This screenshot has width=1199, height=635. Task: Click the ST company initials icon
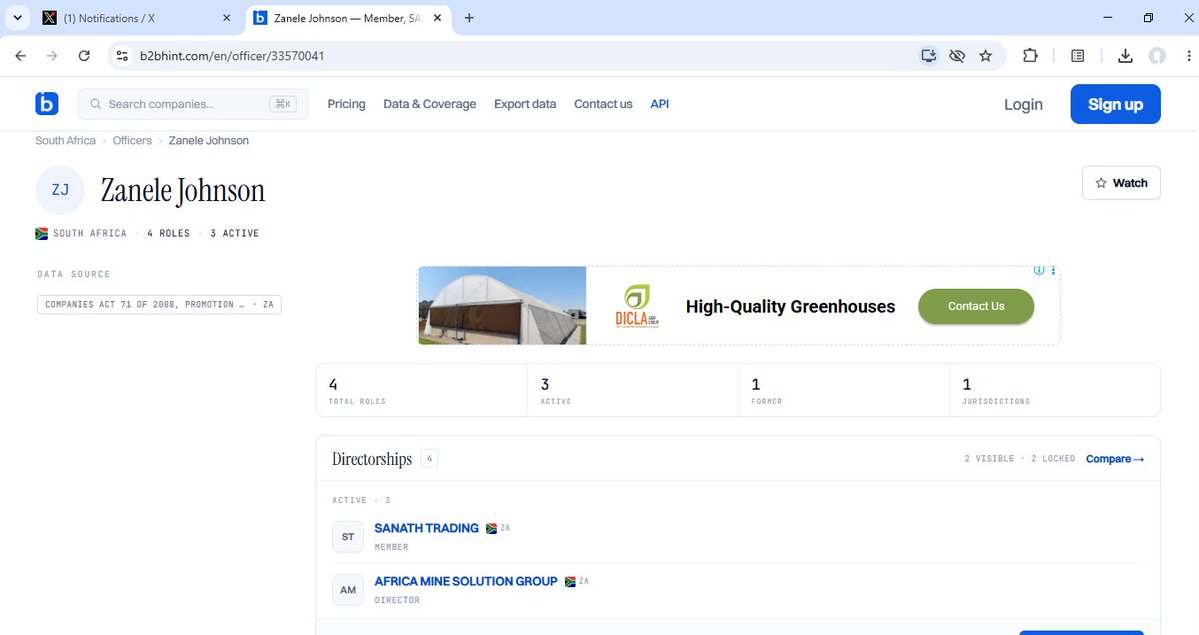coord(348,536)
